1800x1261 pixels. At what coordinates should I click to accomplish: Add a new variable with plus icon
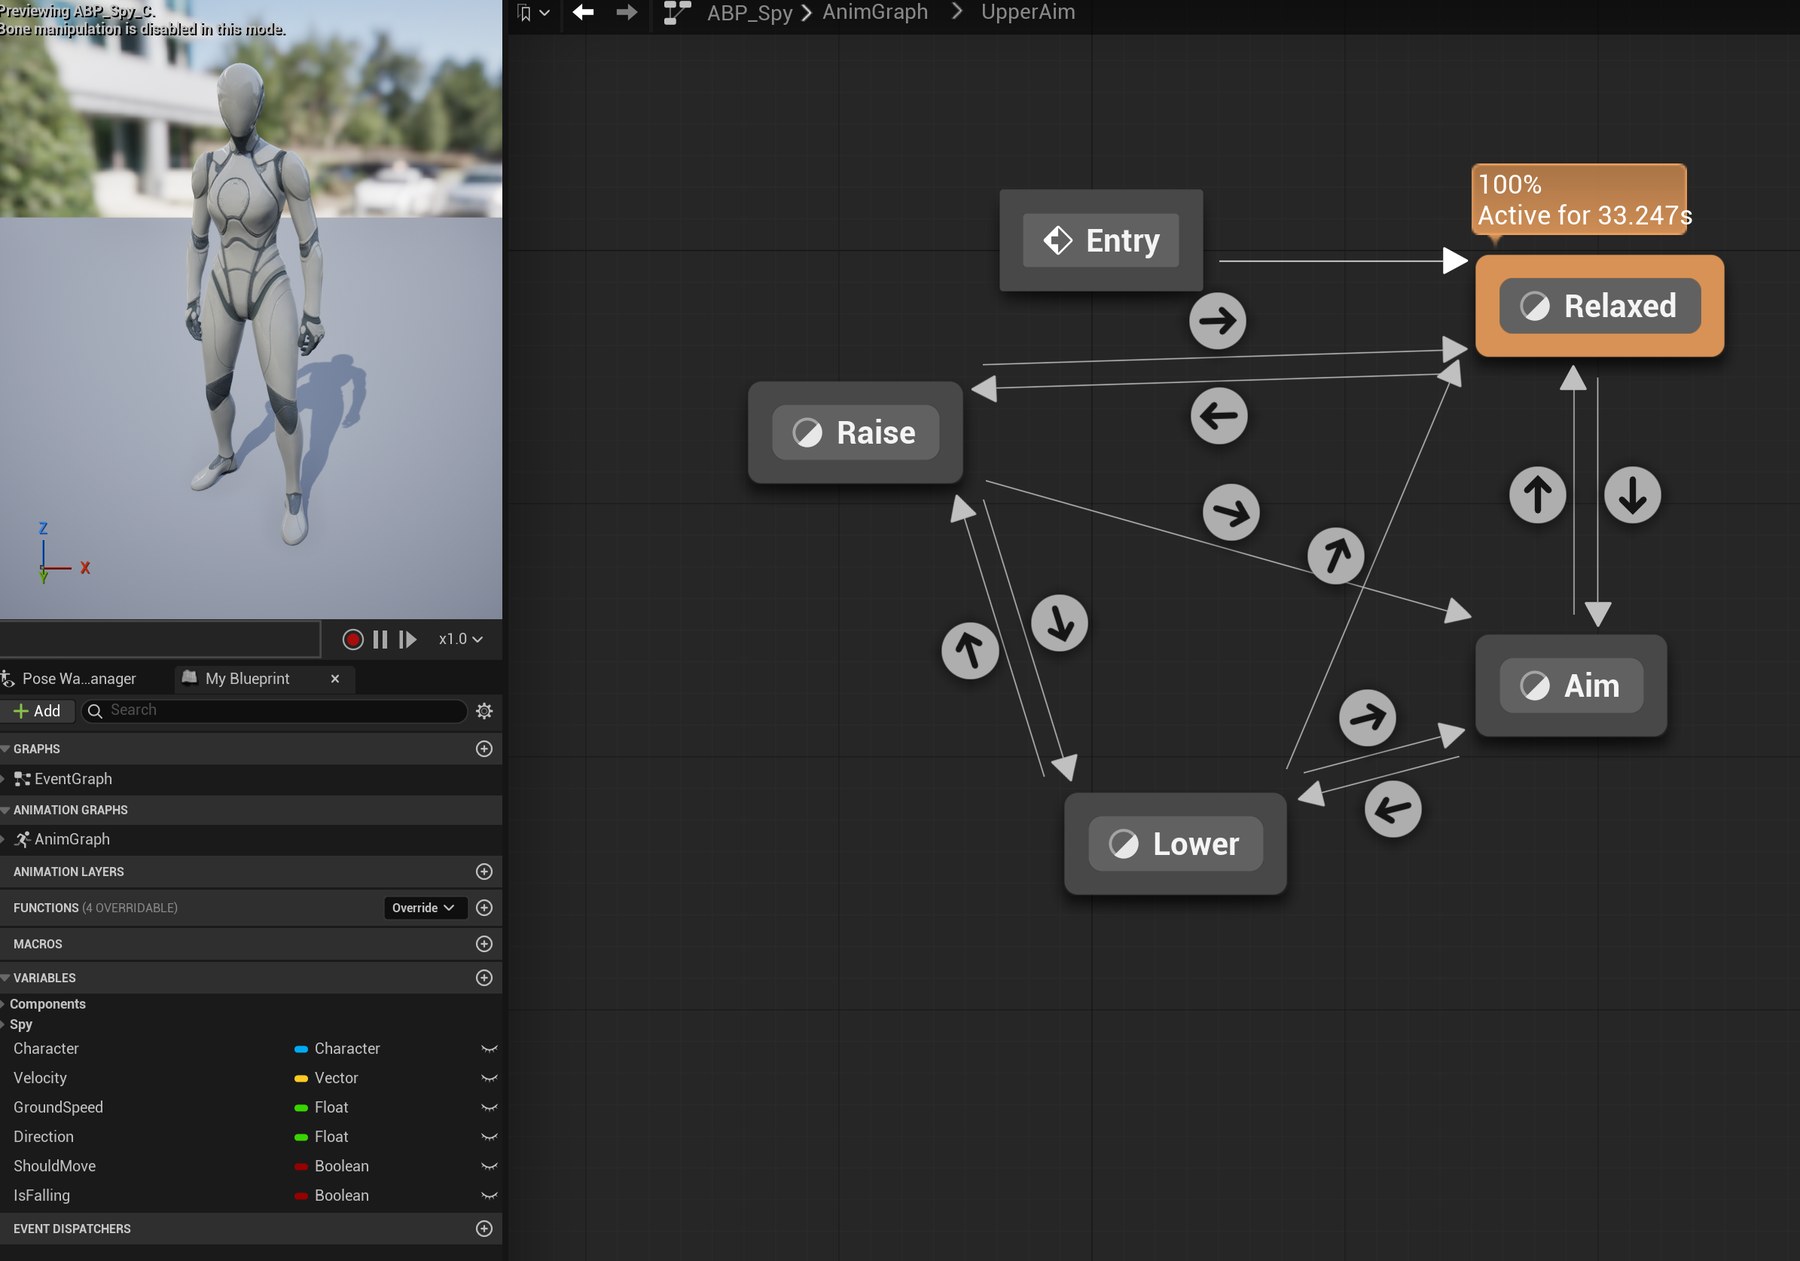484,978
